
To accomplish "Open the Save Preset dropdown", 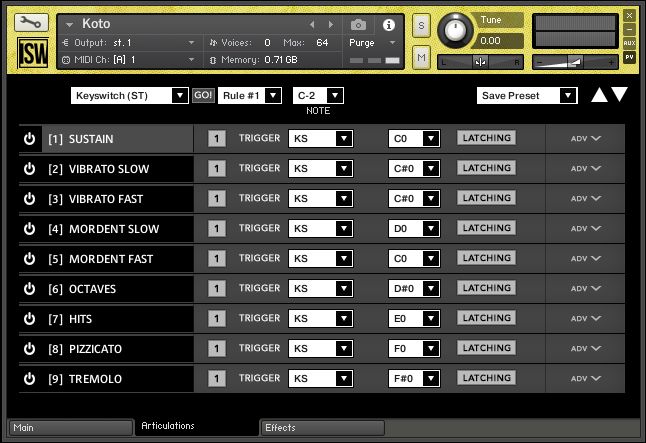I will [x=527, y=96].
